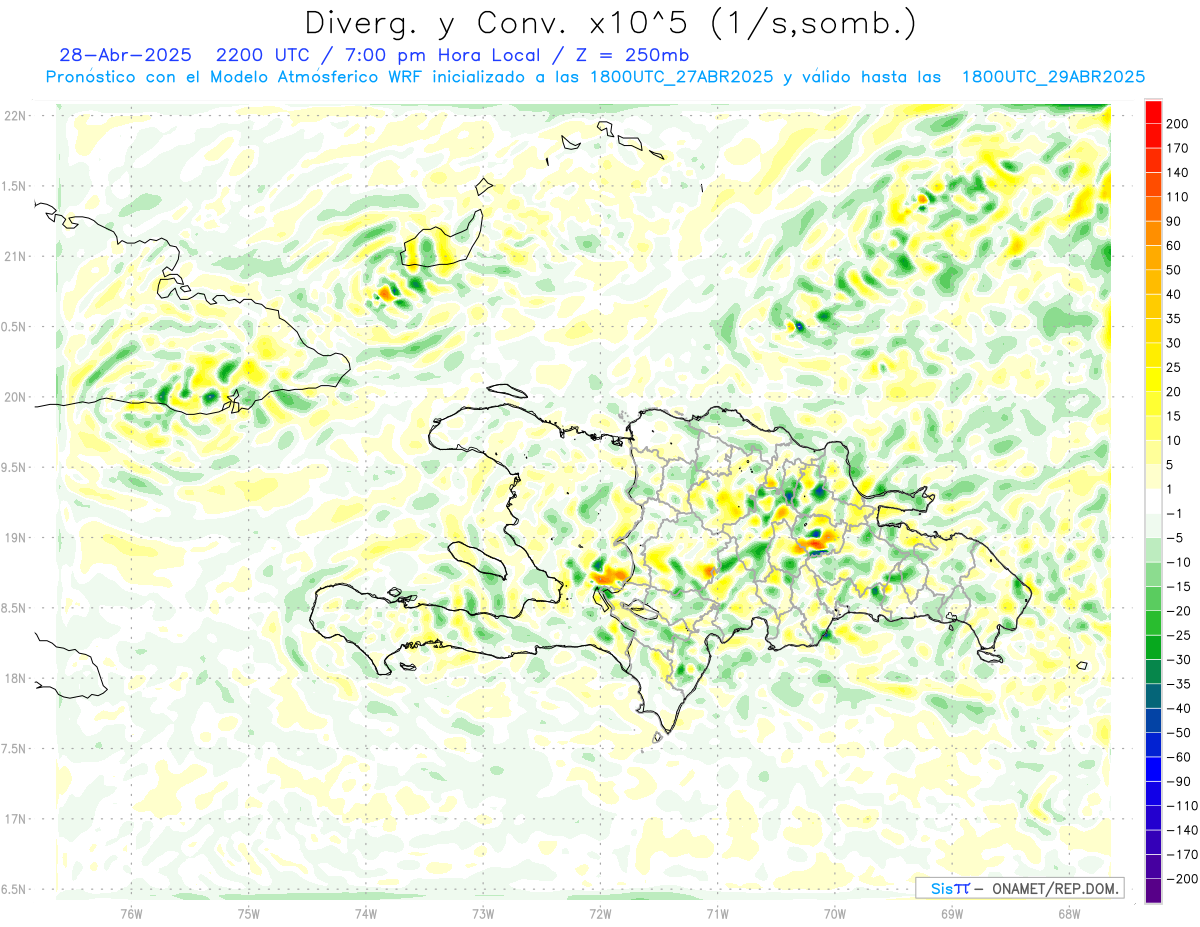Click the '90' color scale label
This screenshot has width=1200, height=927.
tap(1174, 221)
